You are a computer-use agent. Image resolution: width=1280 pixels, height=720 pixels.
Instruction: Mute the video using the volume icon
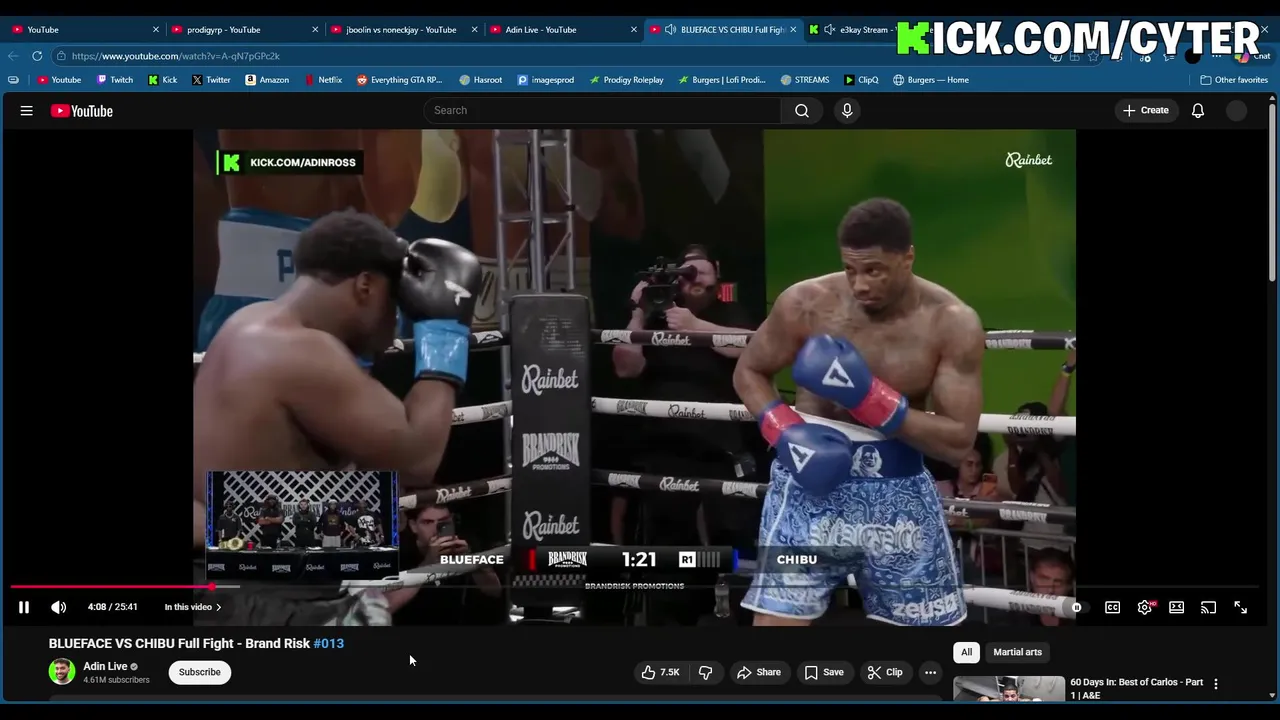pyautogui.click(x=59, y=607)
